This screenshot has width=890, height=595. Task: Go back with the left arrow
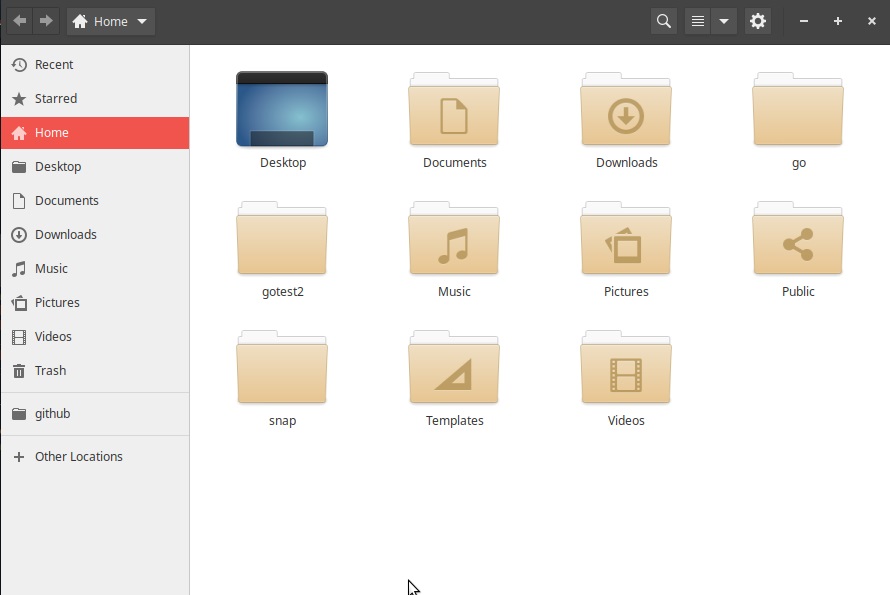pyautogui.click(x=19, y=21)
